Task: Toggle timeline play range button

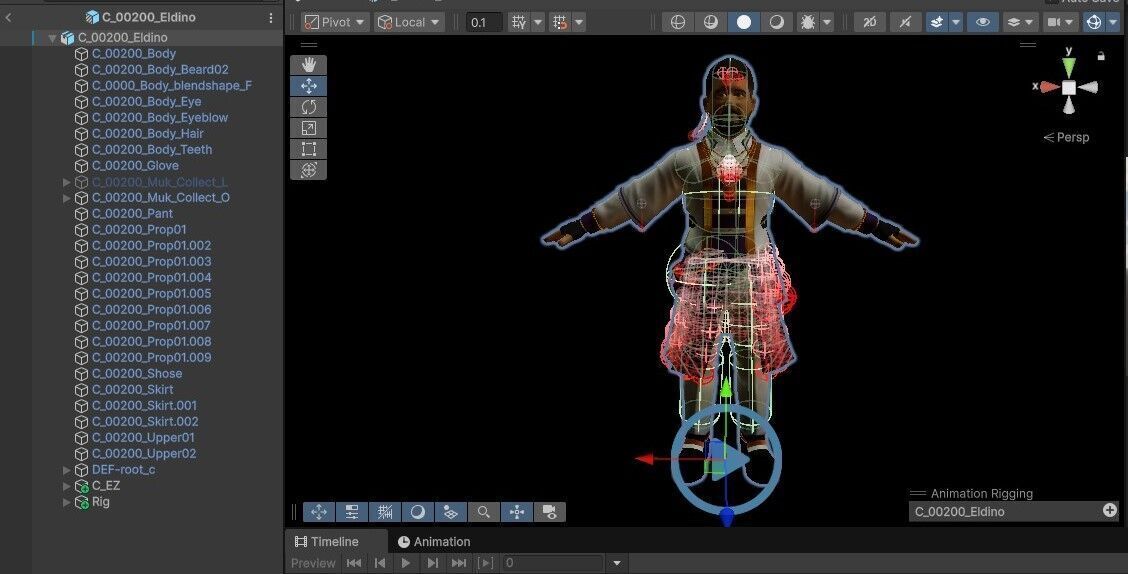Action: point(486,563)
